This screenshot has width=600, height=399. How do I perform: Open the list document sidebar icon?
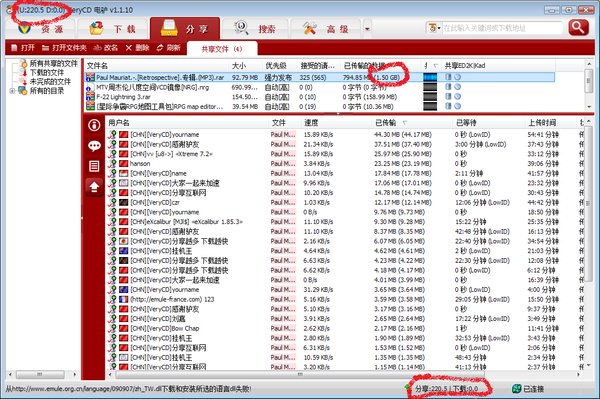(x=94, y=166)
